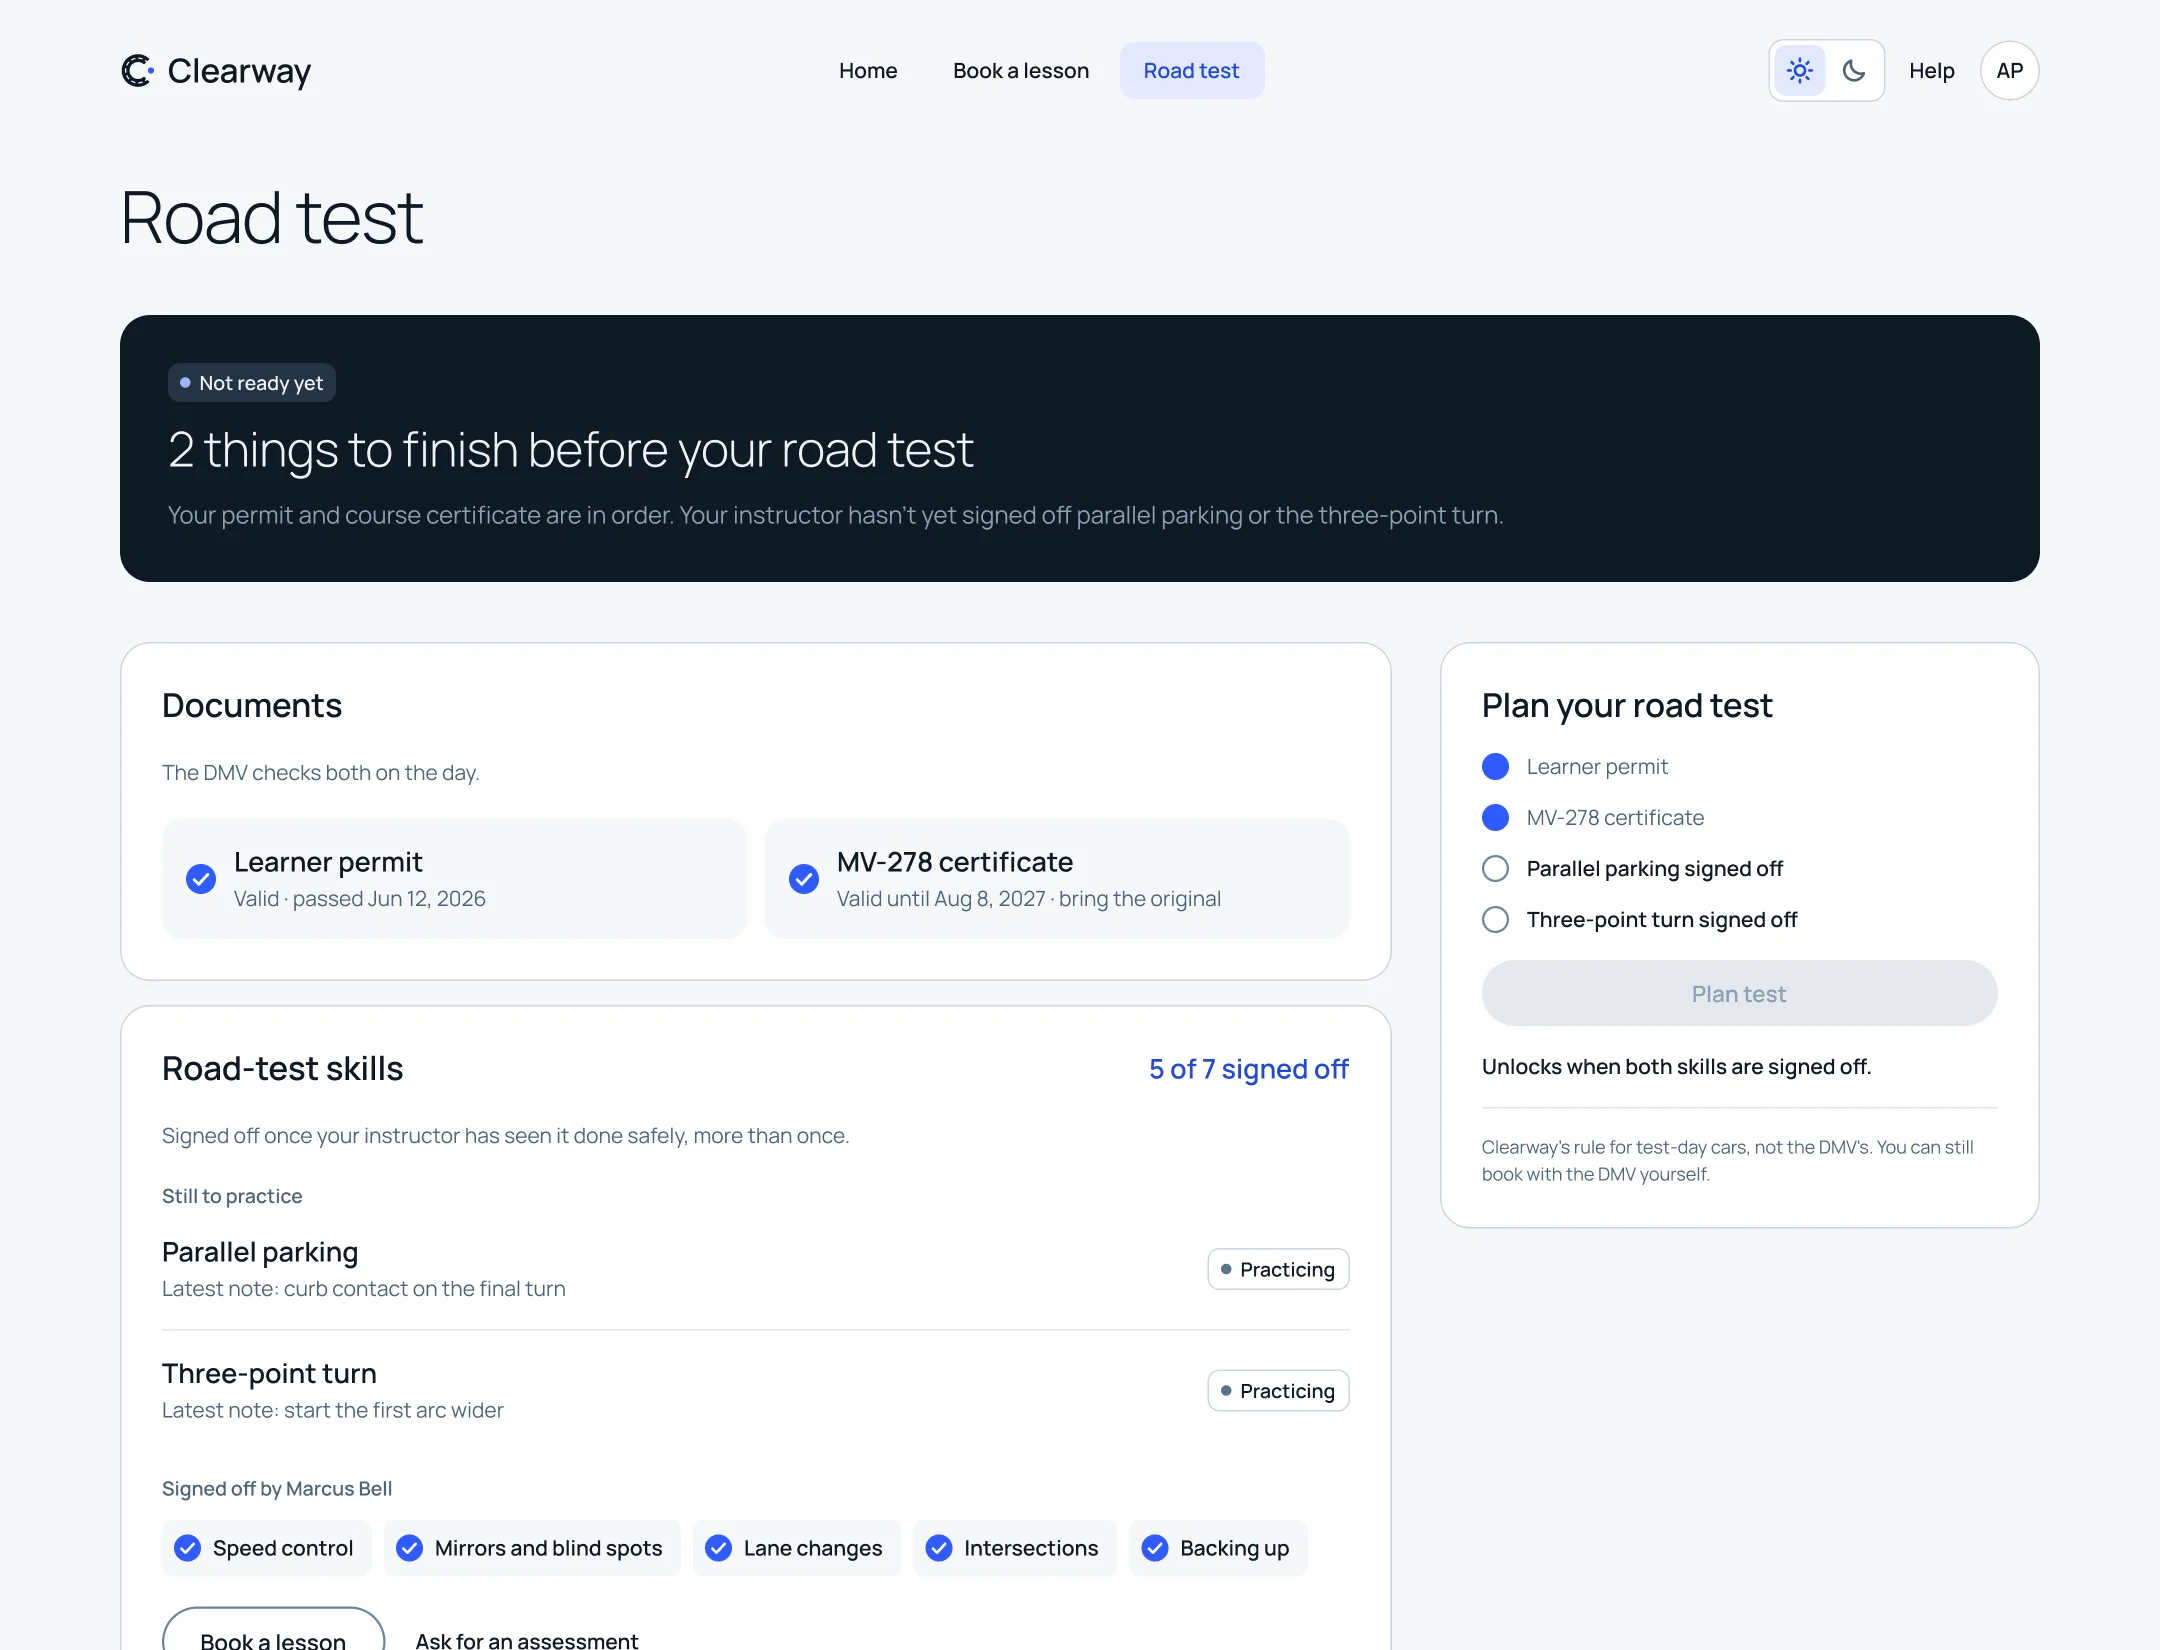Screen dimensions: 2160x1650
Task: Select the Three-point turn signed off circle
Action: (1495, 920)
